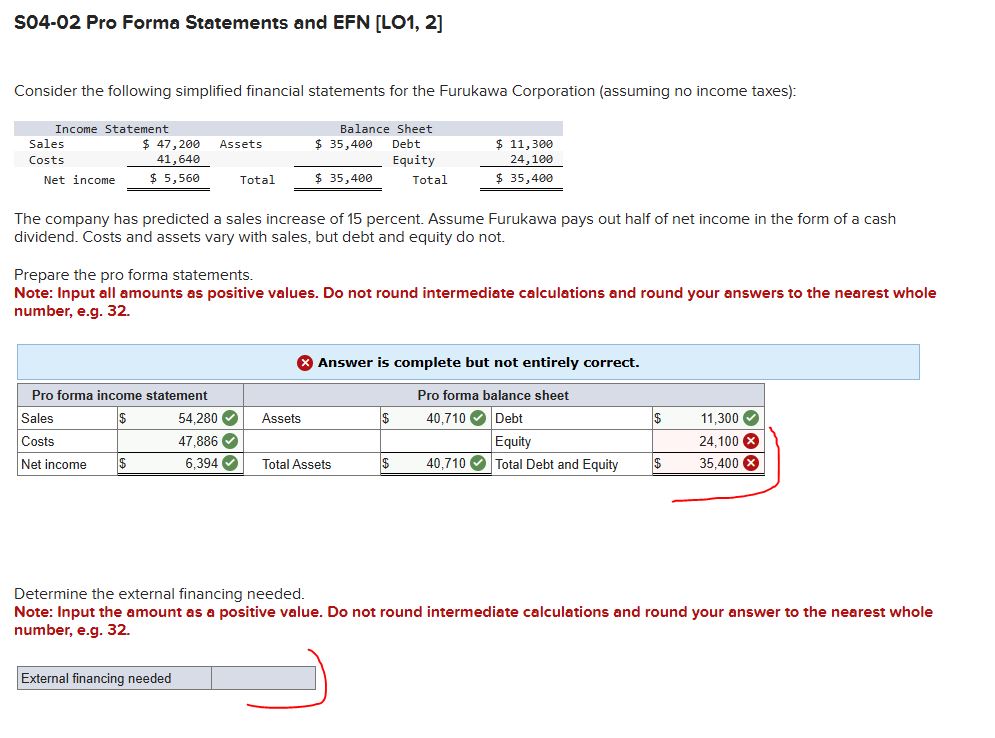Click the green checkmark beside Total Assets 40,710
This screenshot has height=738, width=995.
click(478, 464)
